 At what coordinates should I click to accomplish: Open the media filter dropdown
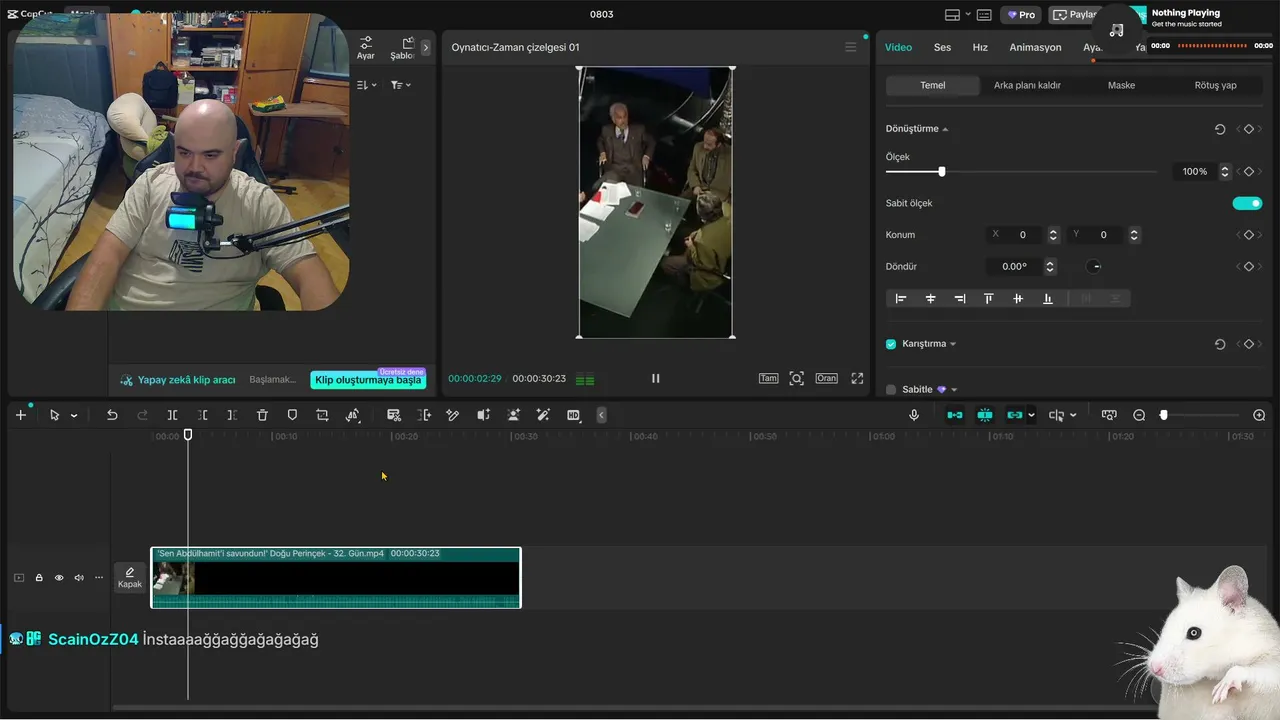click(401, 85)
